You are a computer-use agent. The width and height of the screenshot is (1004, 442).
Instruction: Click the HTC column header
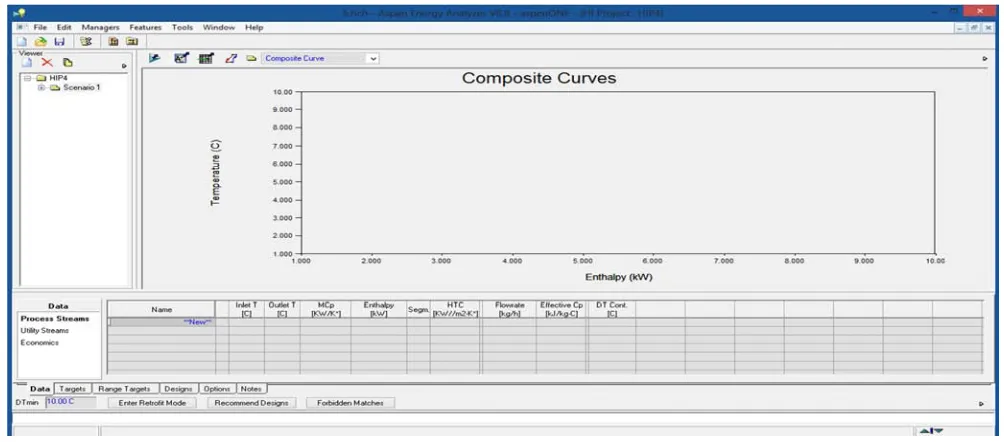tap(455, 309)
